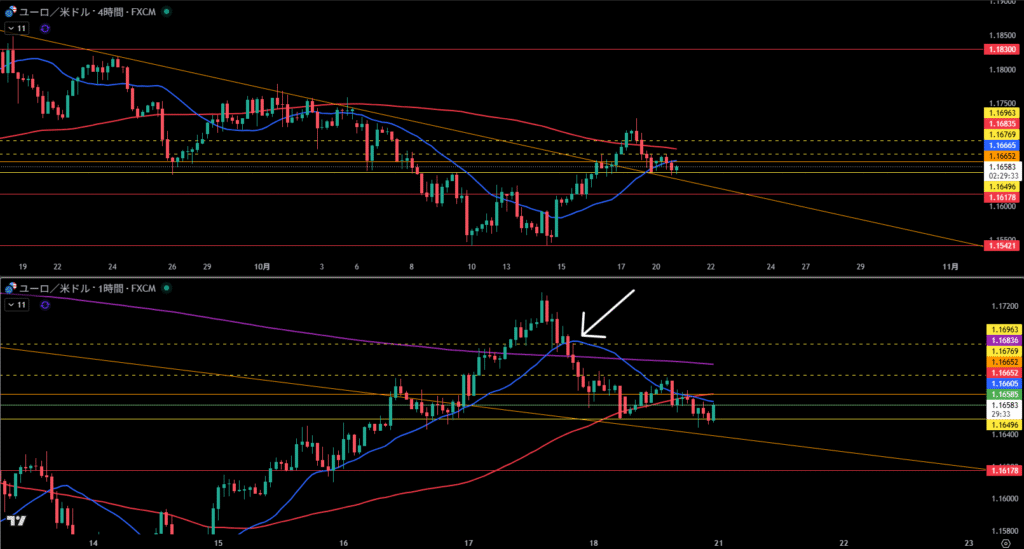The image size is (1024, 549).
Task: Click the green market status dot on the 1-hour chart
Action: 166,289
